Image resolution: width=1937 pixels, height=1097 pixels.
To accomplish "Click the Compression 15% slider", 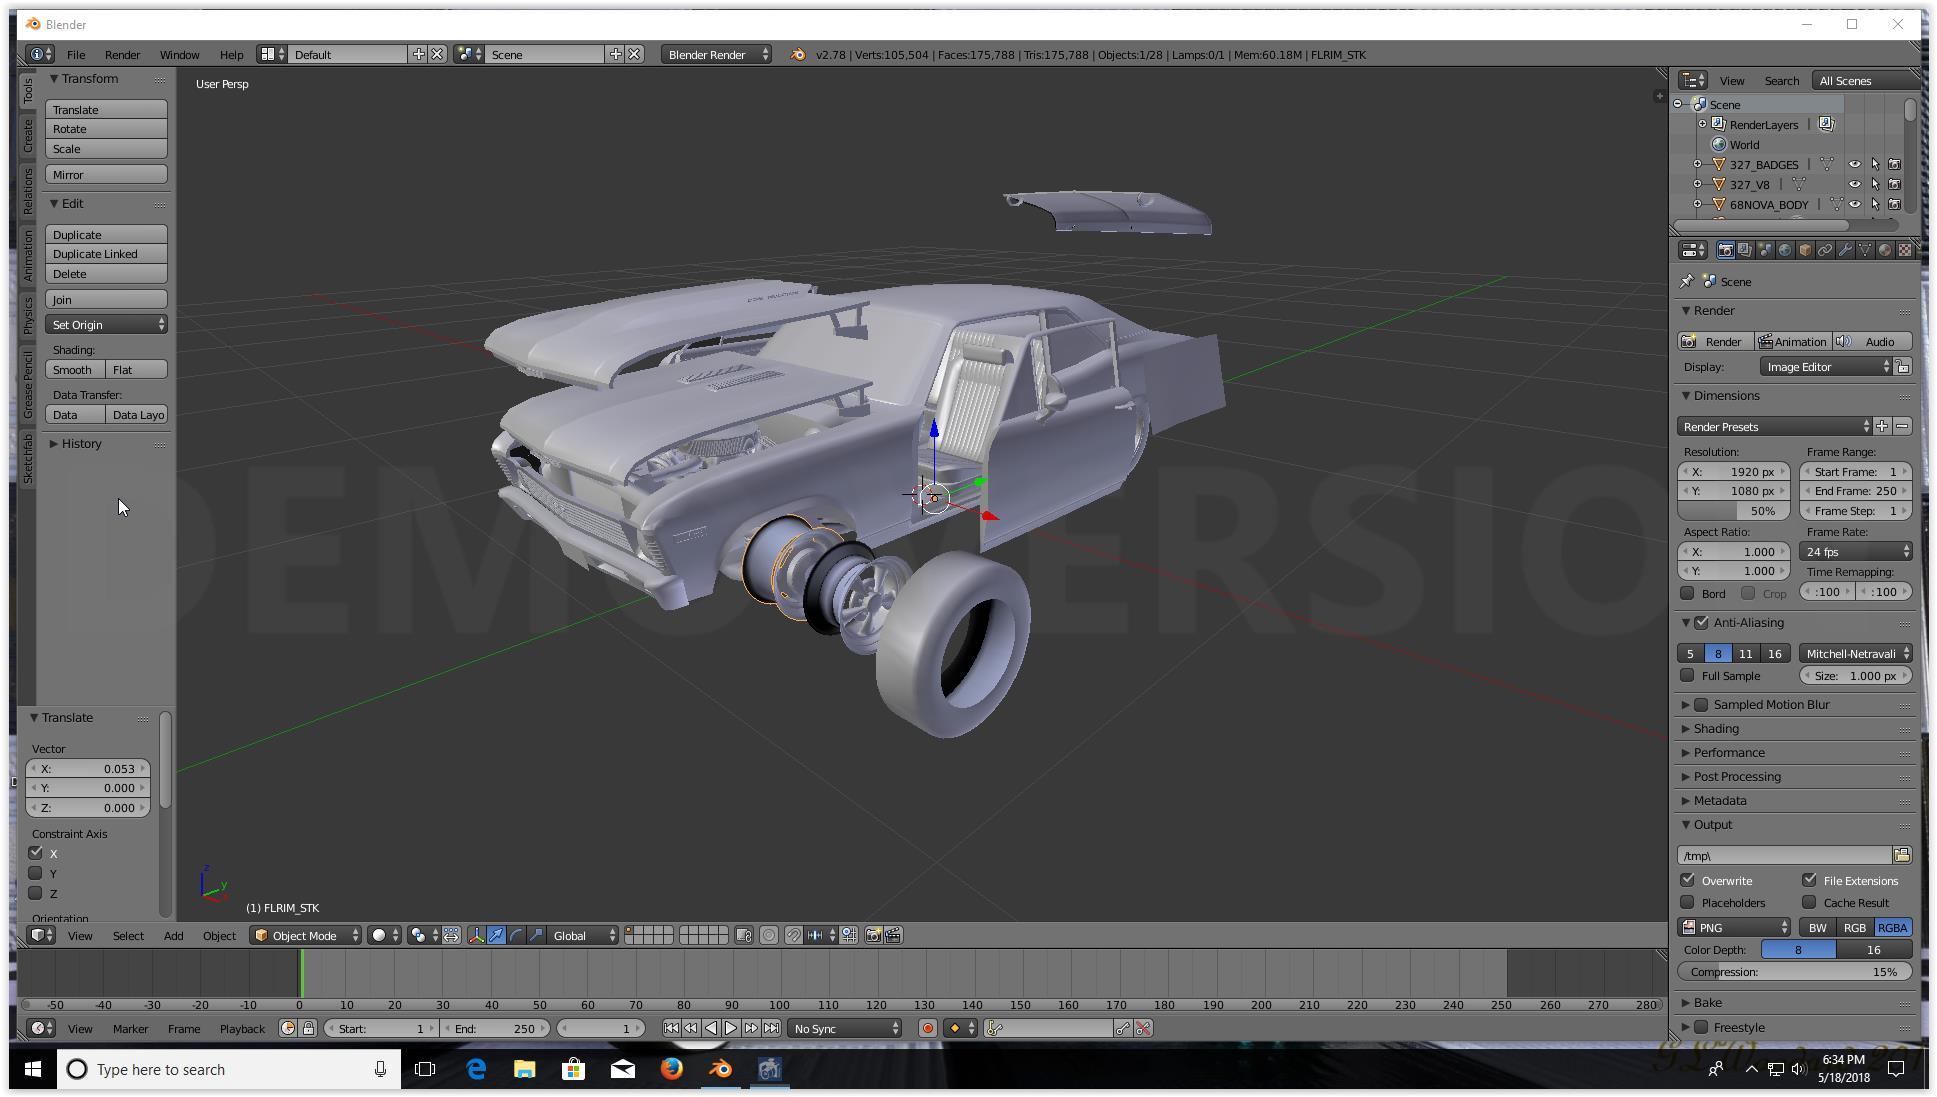I will click(1794, 972).
